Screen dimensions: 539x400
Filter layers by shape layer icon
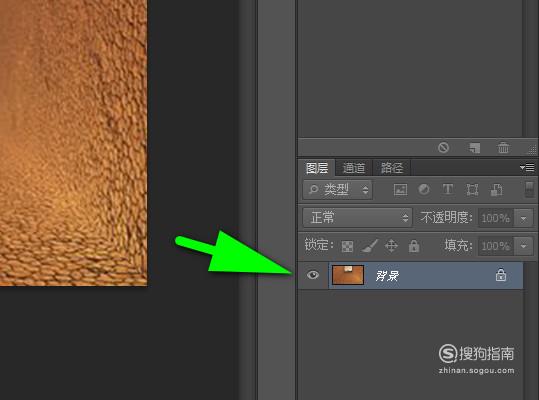[x=472, y=190]
